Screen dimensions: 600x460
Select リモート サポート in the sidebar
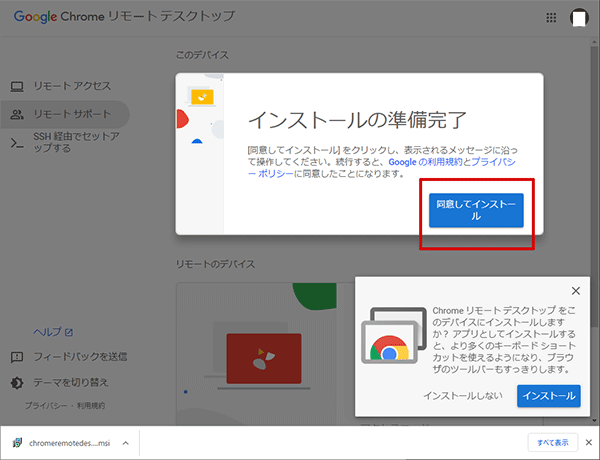tap(65, 114)
